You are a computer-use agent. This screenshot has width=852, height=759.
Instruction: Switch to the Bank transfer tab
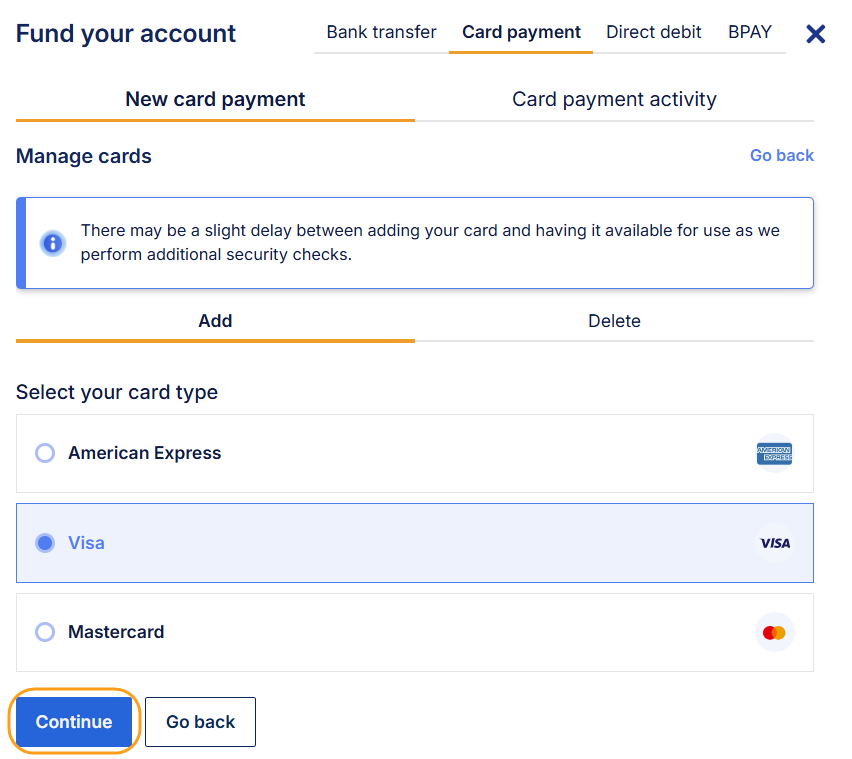[x=381, y=32]
